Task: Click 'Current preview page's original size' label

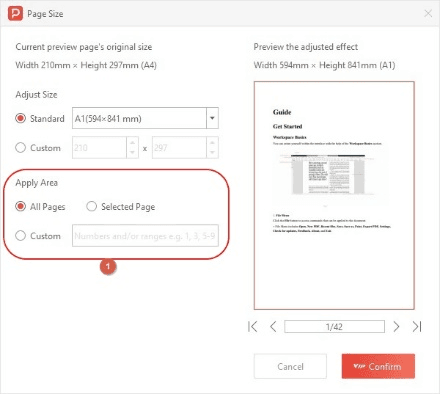Action: [x=84, y=47]
